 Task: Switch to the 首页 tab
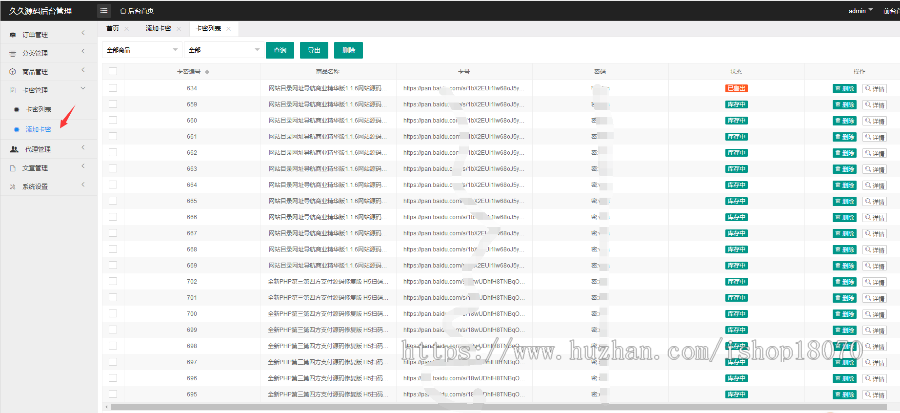(x=113, y=30)
